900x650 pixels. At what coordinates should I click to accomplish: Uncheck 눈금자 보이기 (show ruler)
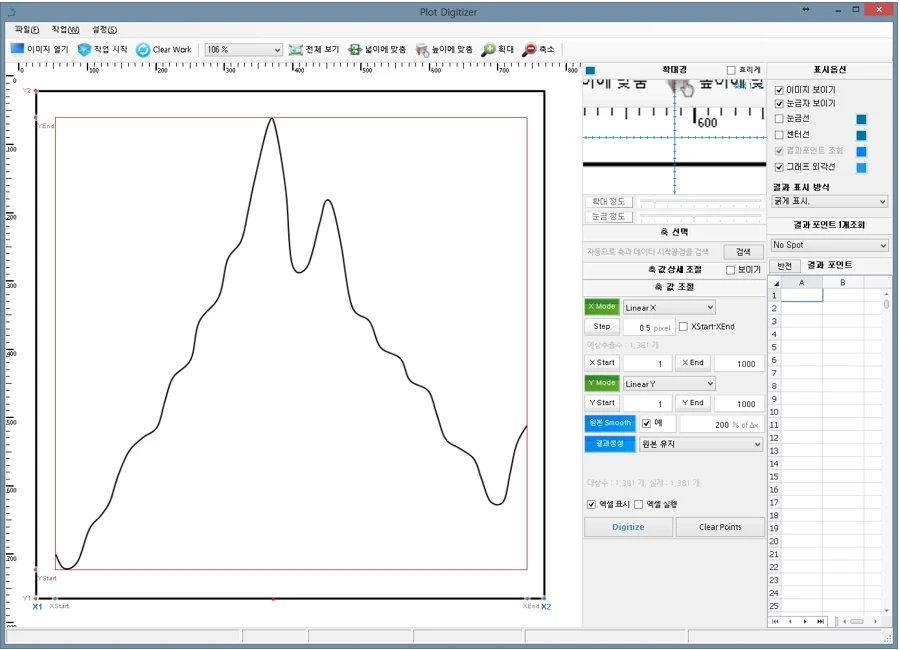pos(779,103)
